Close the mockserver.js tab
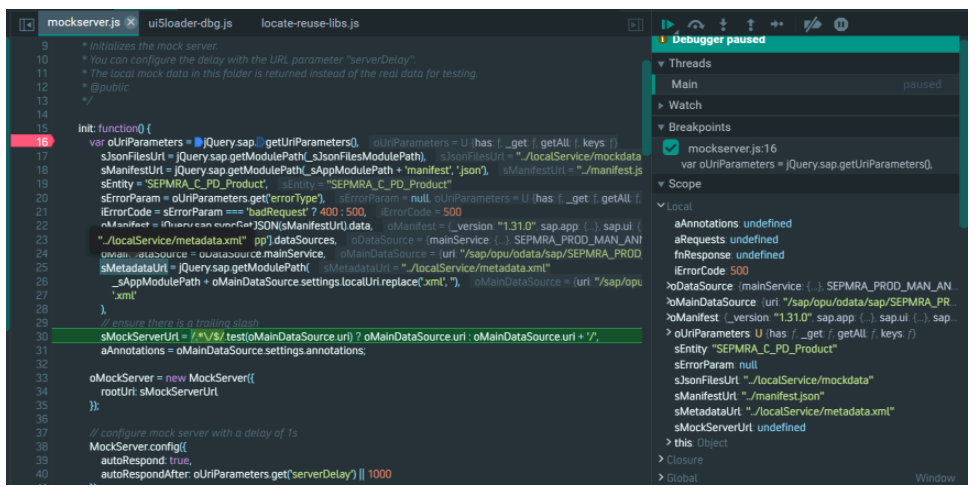The height and width of the screenshot is (504, 976). [130, 22]
